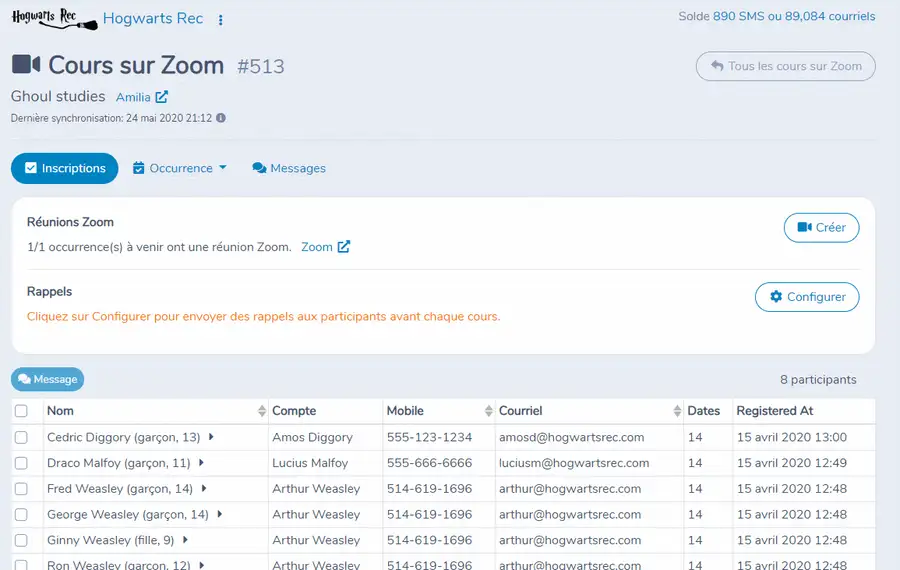Click the course number #513
Viewport: 900px width, 570px height.
tap(261, 67)
